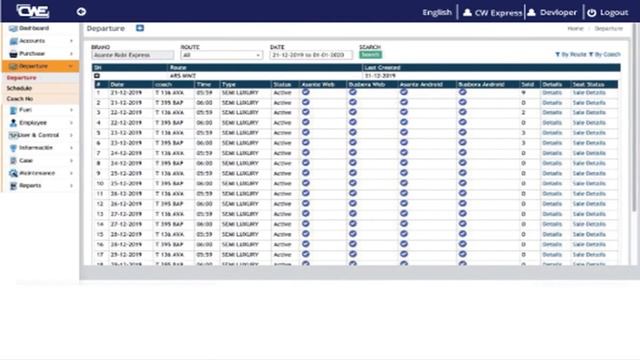Toggle row 17 Busbora Web status circle
Screen dimensions: 640x360
pyautogui.click(x=353, y=254)
